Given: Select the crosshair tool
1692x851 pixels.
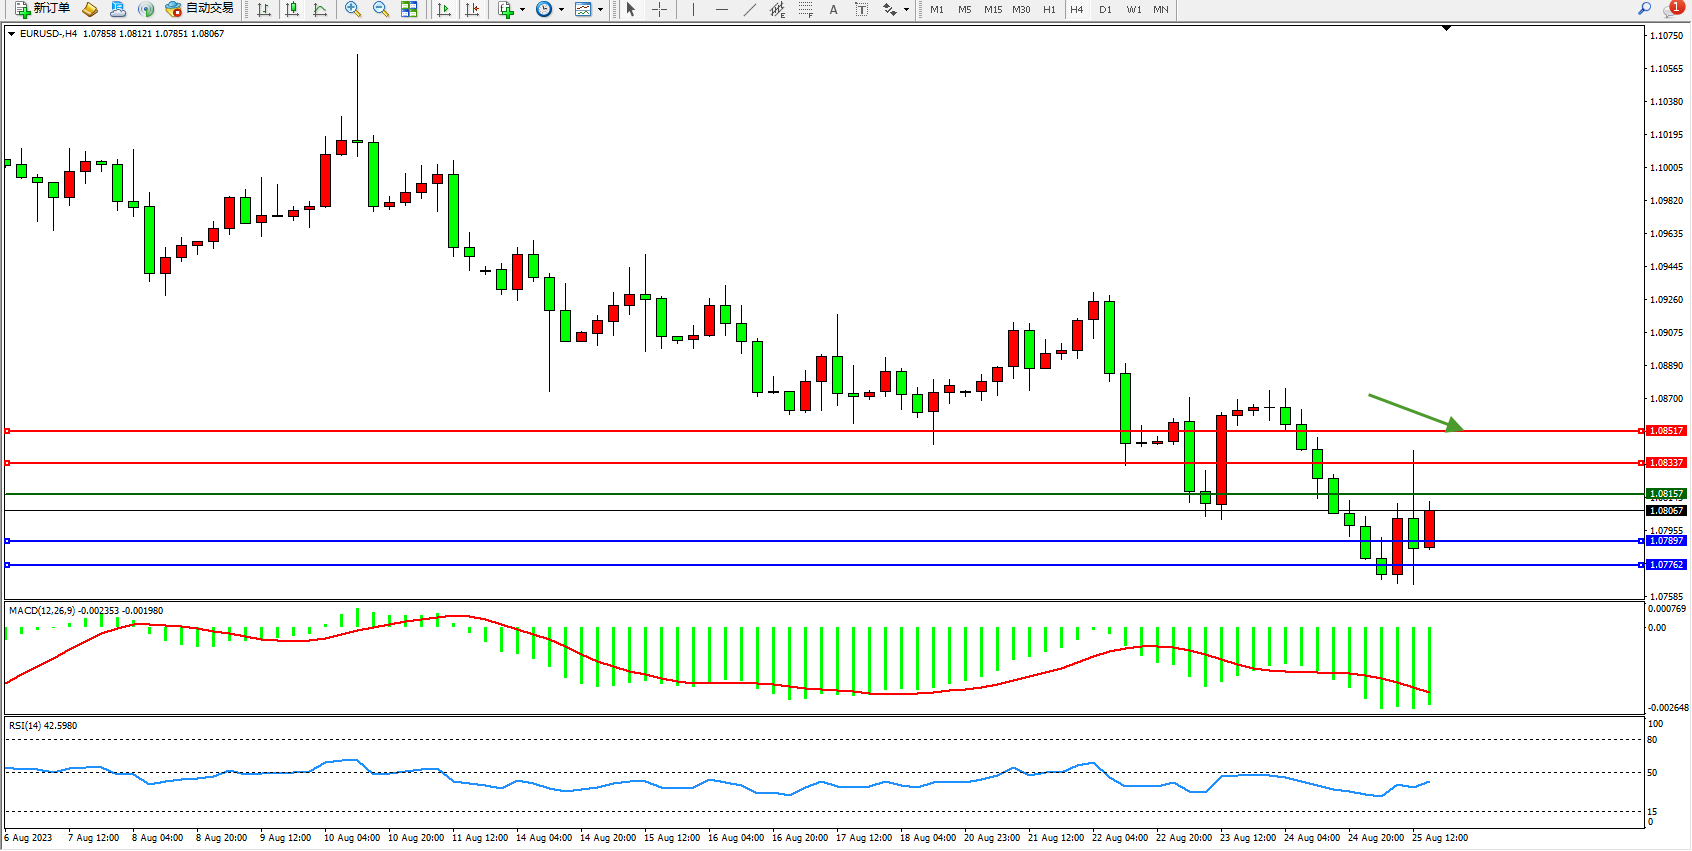Looking at the screenshot, I should (660, 10).
